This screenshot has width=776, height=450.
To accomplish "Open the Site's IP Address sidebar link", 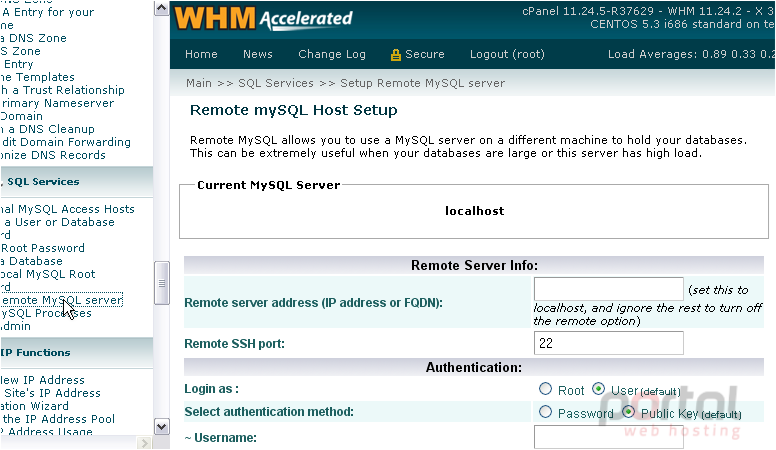I will [52, 393].
